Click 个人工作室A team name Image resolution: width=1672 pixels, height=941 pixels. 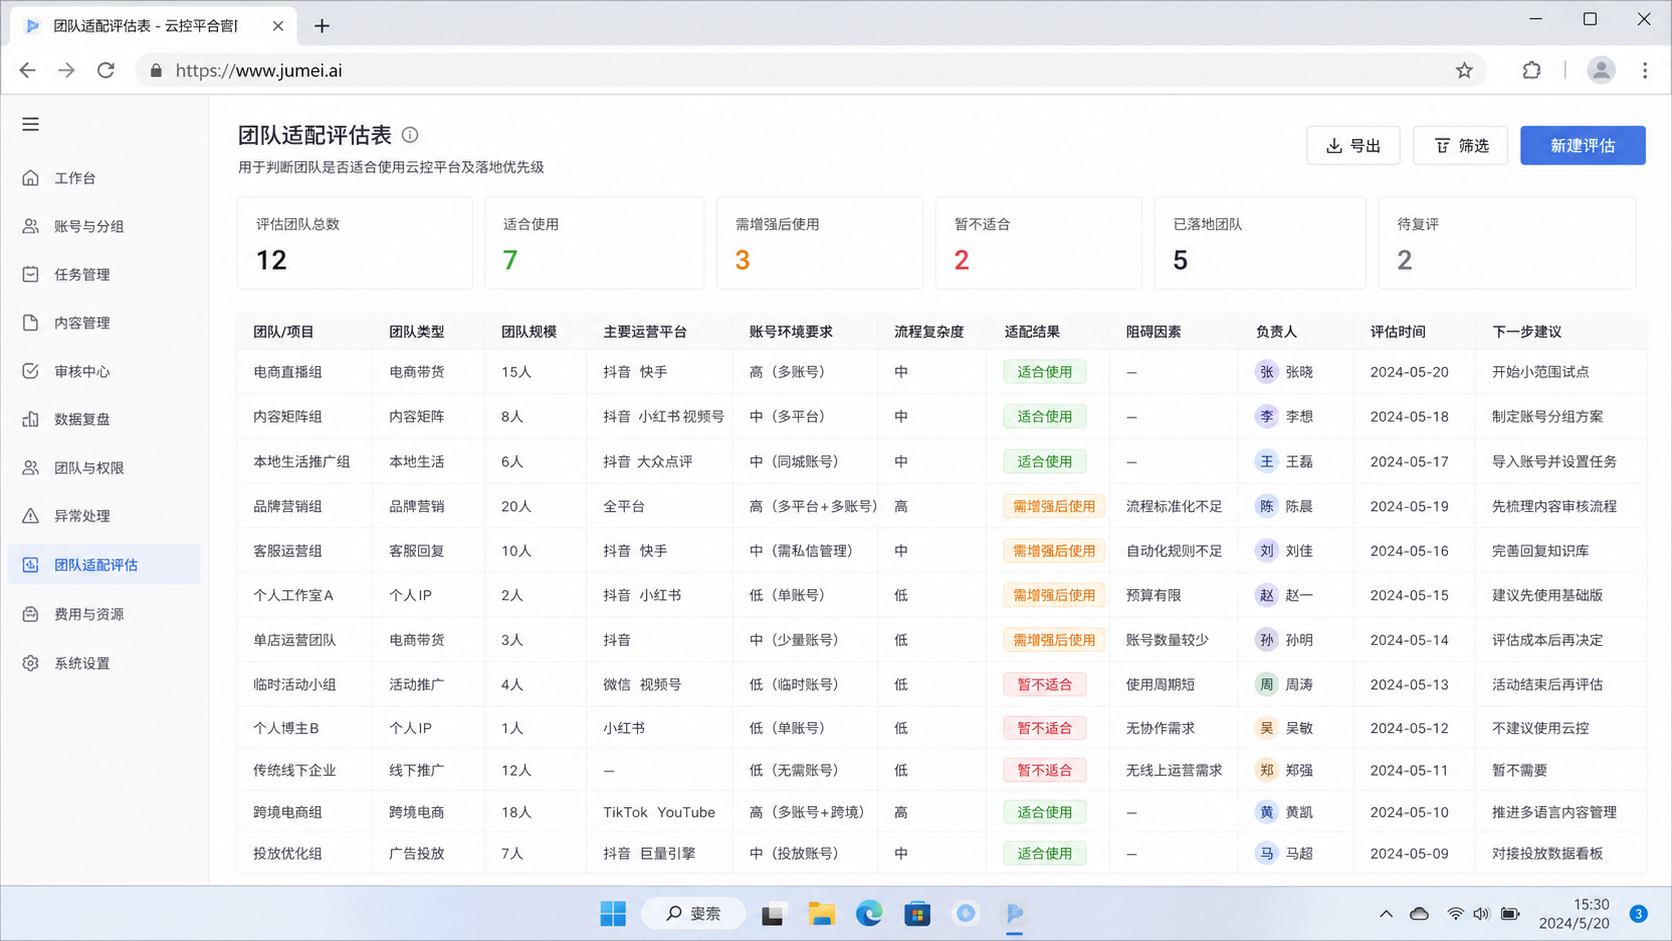(x=293, y=595)
